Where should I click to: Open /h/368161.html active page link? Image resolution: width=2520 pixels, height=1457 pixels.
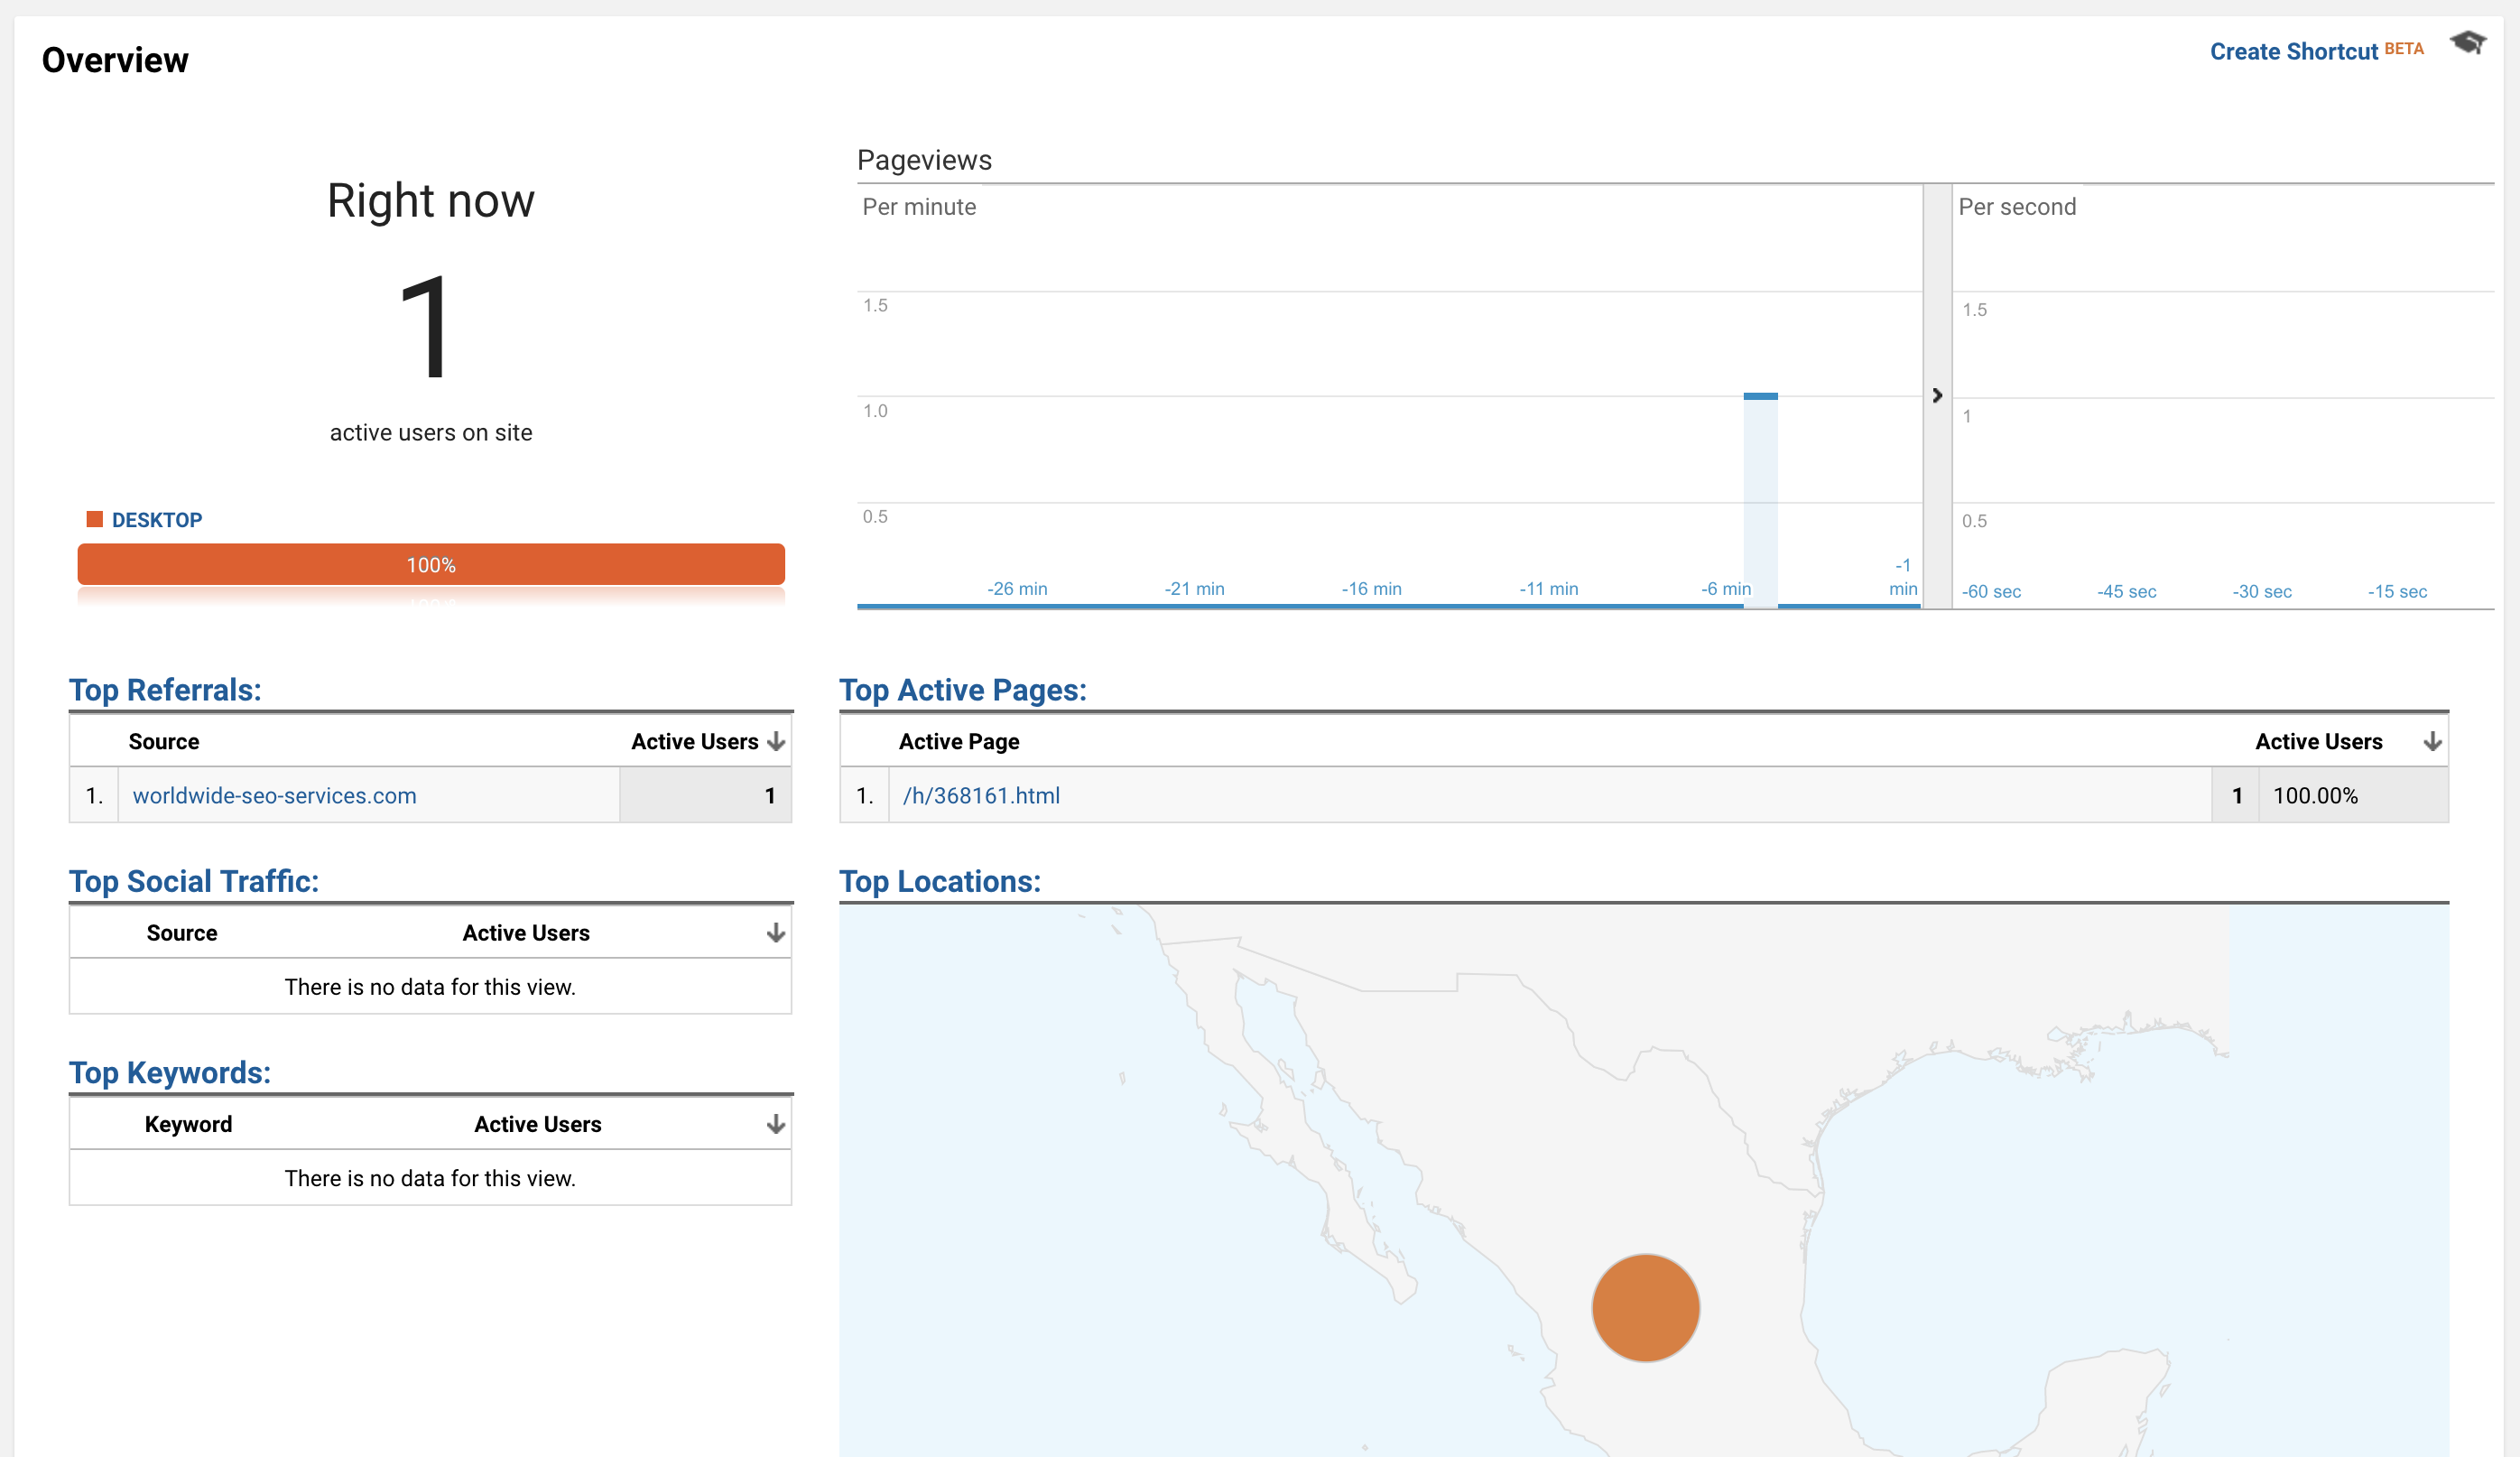tap(981, 796)
